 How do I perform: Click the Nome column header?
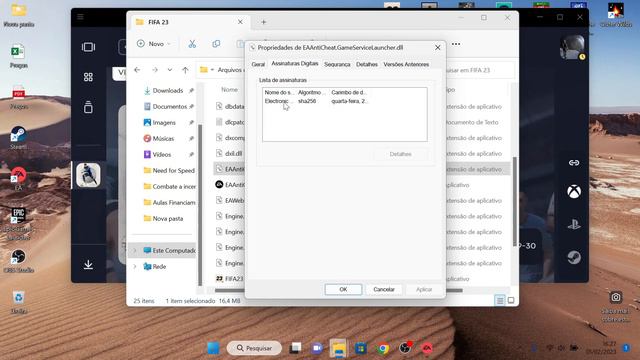pyautogui.click(x=229, y=89)
